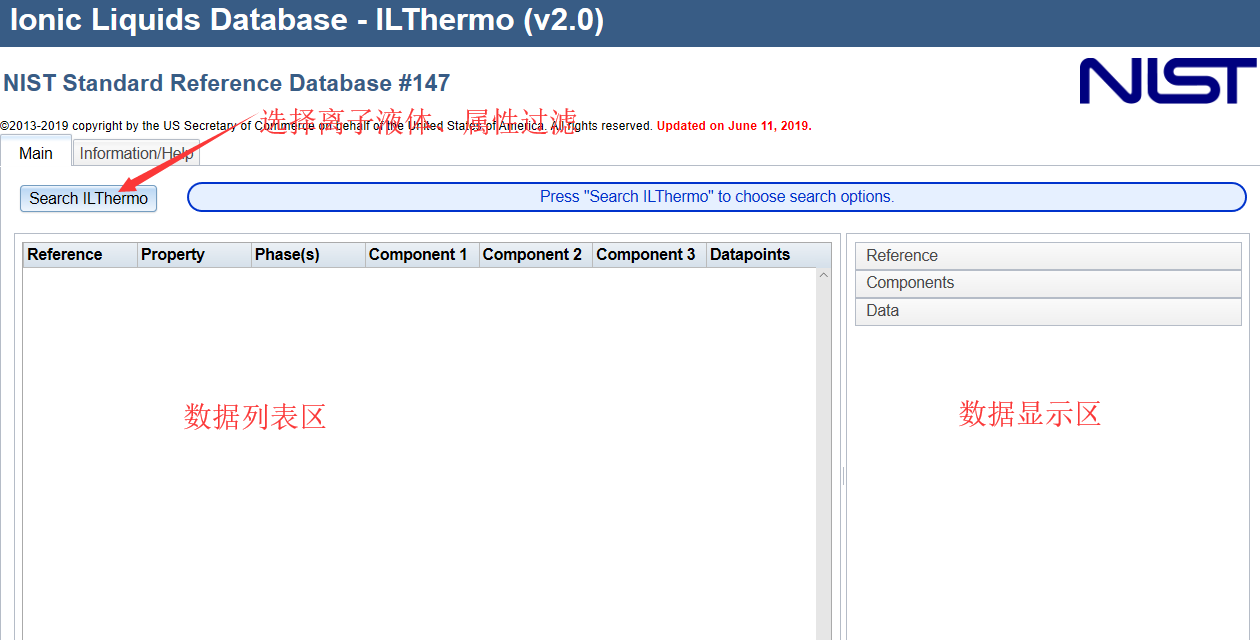Image resolution: width=1260 pixels, height=640 pixels.
Task: Open the Information/Help tab
Action: pos(136,153)
